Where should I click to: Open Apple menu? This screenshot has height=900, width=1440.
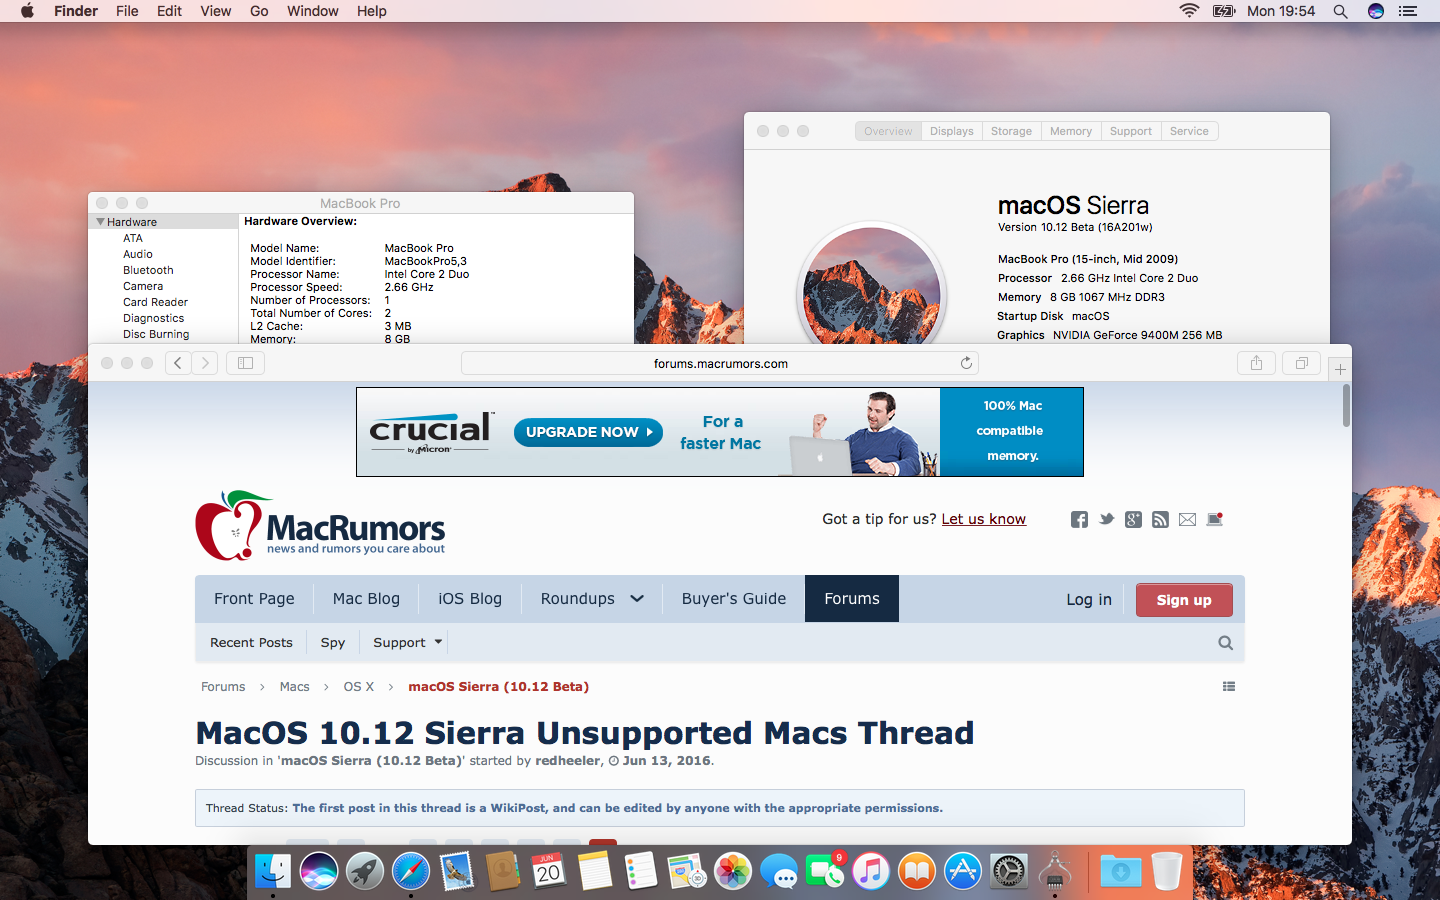coord(27,11)
